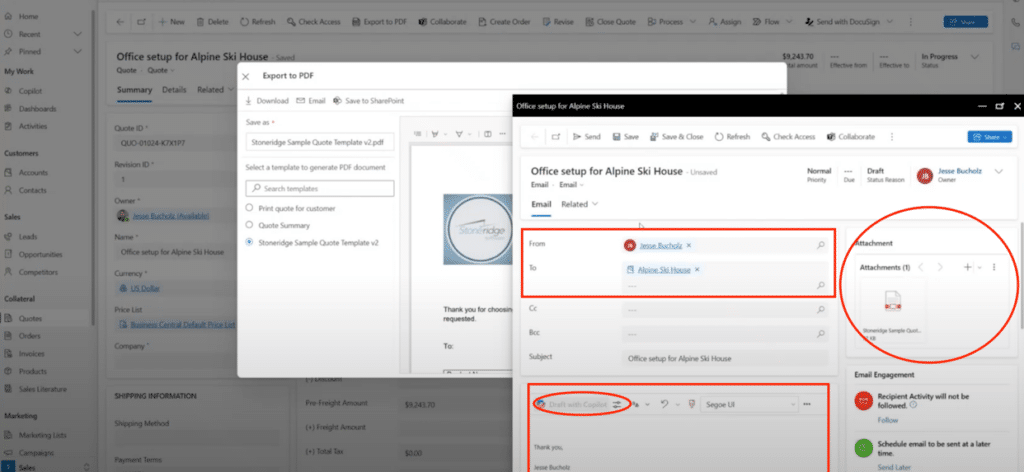Image resolution: width=1024 pixels, height=472 pixels.
Task: Click Download in Export to PDF dialog
Action: click(266, 101)
